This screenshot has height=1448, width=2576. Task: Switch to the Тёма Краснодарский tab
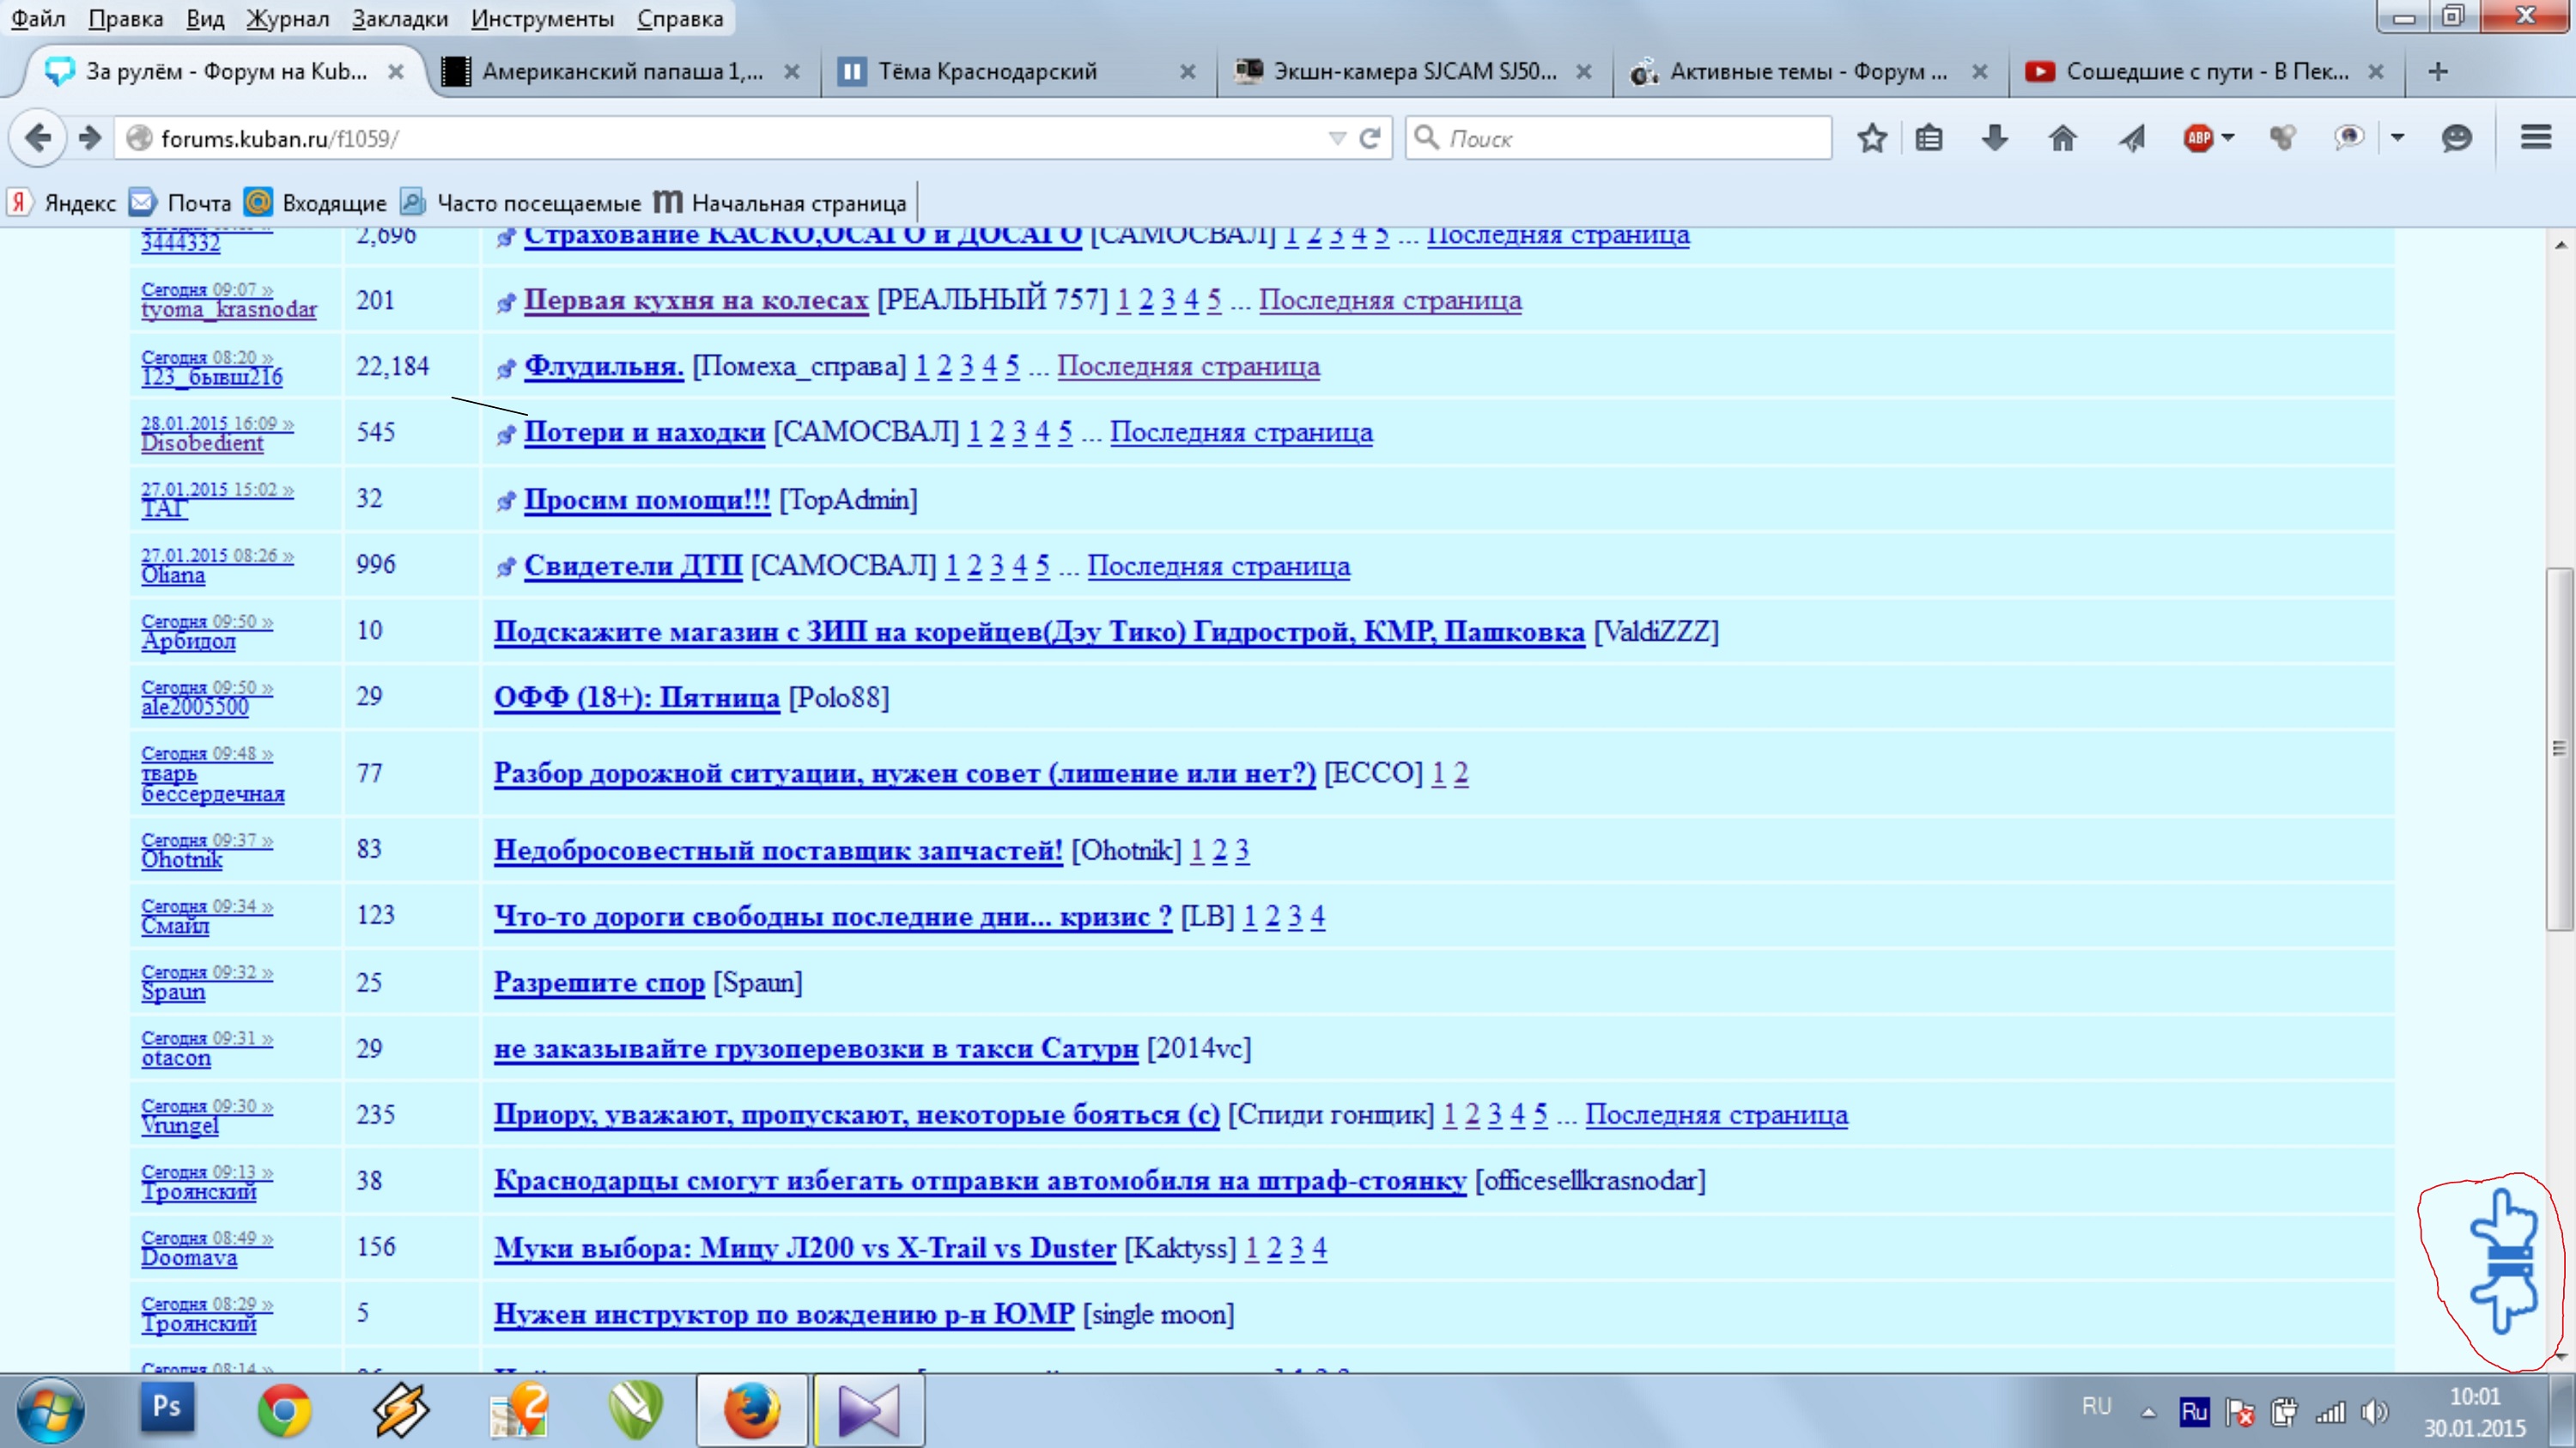pyautogui.click(x=987, y=71)
